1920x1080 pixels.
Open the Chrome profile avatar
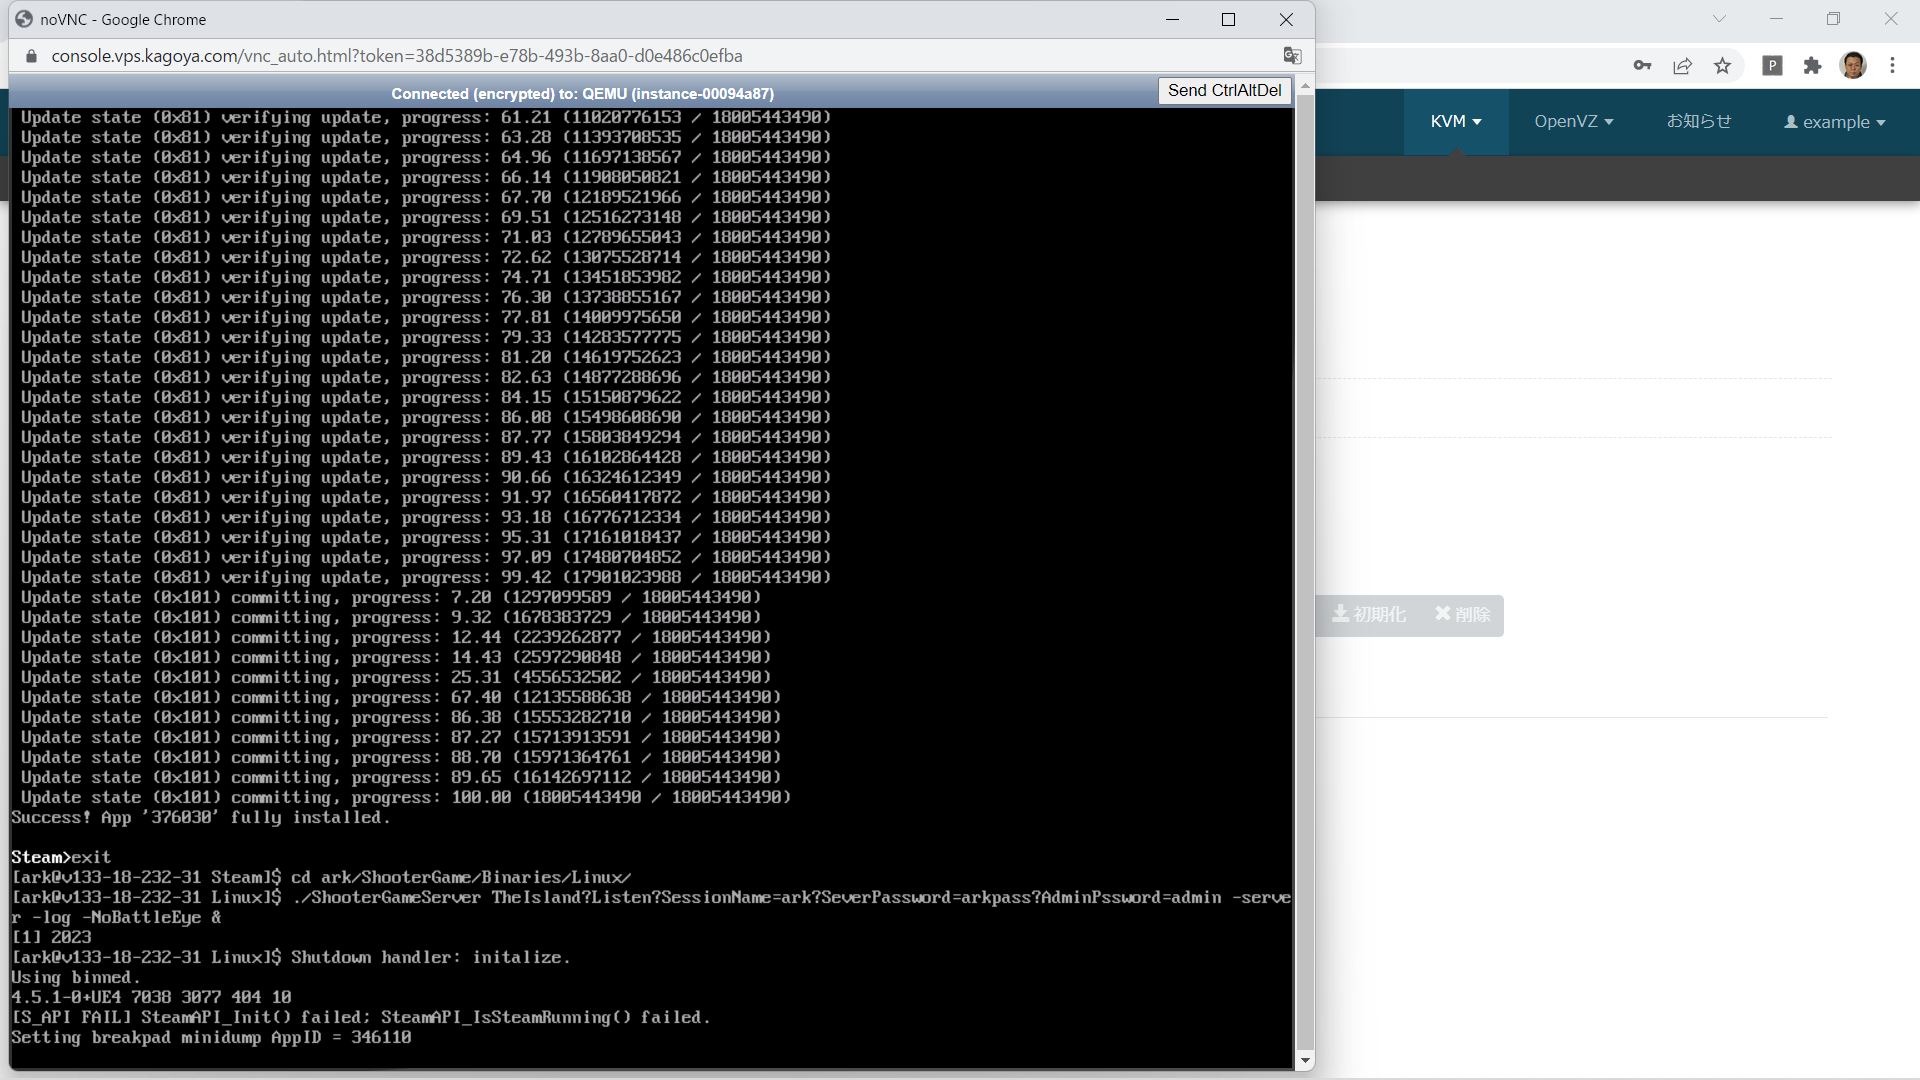tap(1853, 66)
